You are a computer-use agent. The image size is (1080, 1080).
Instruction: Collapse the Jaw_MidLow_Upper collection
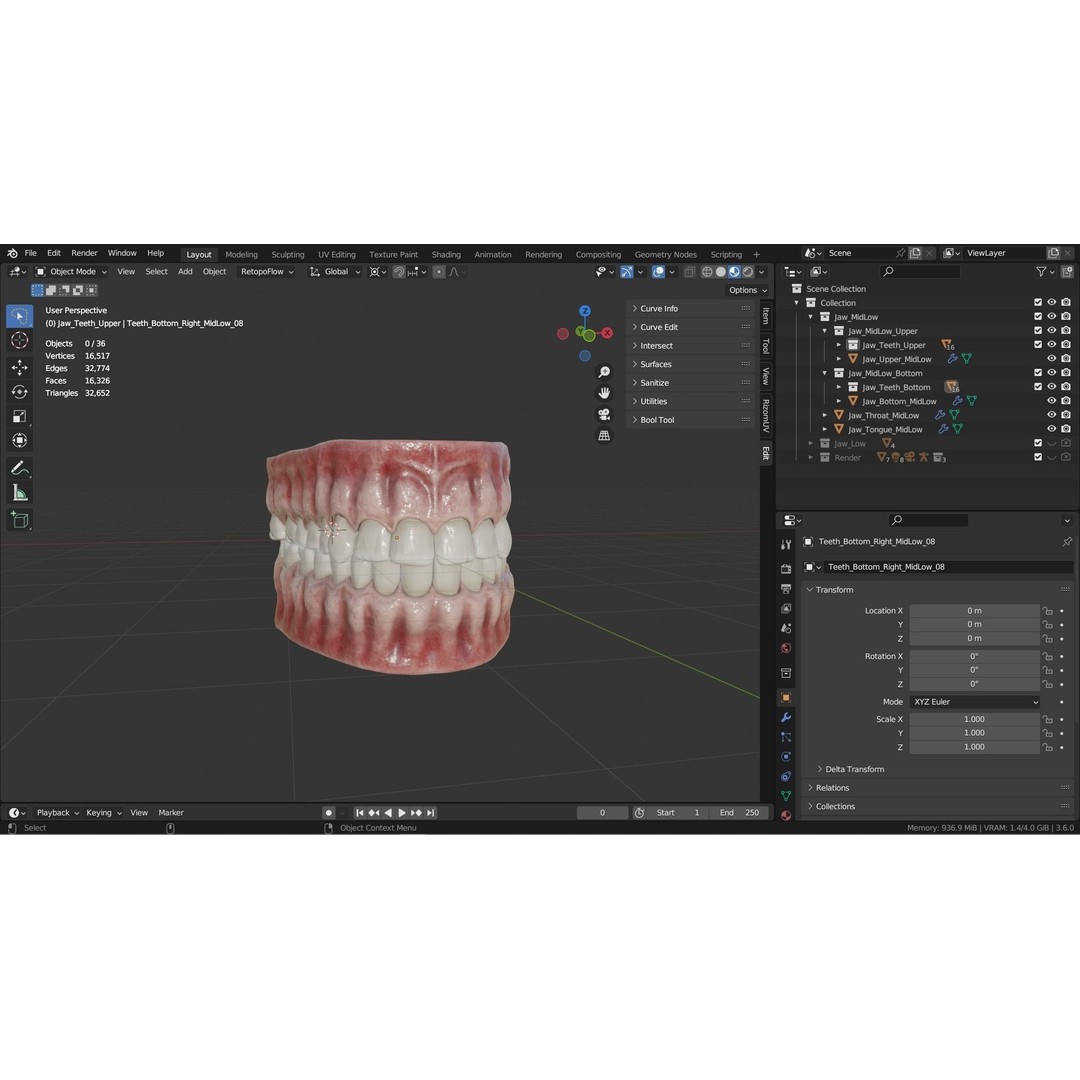(x=825, y=330)
